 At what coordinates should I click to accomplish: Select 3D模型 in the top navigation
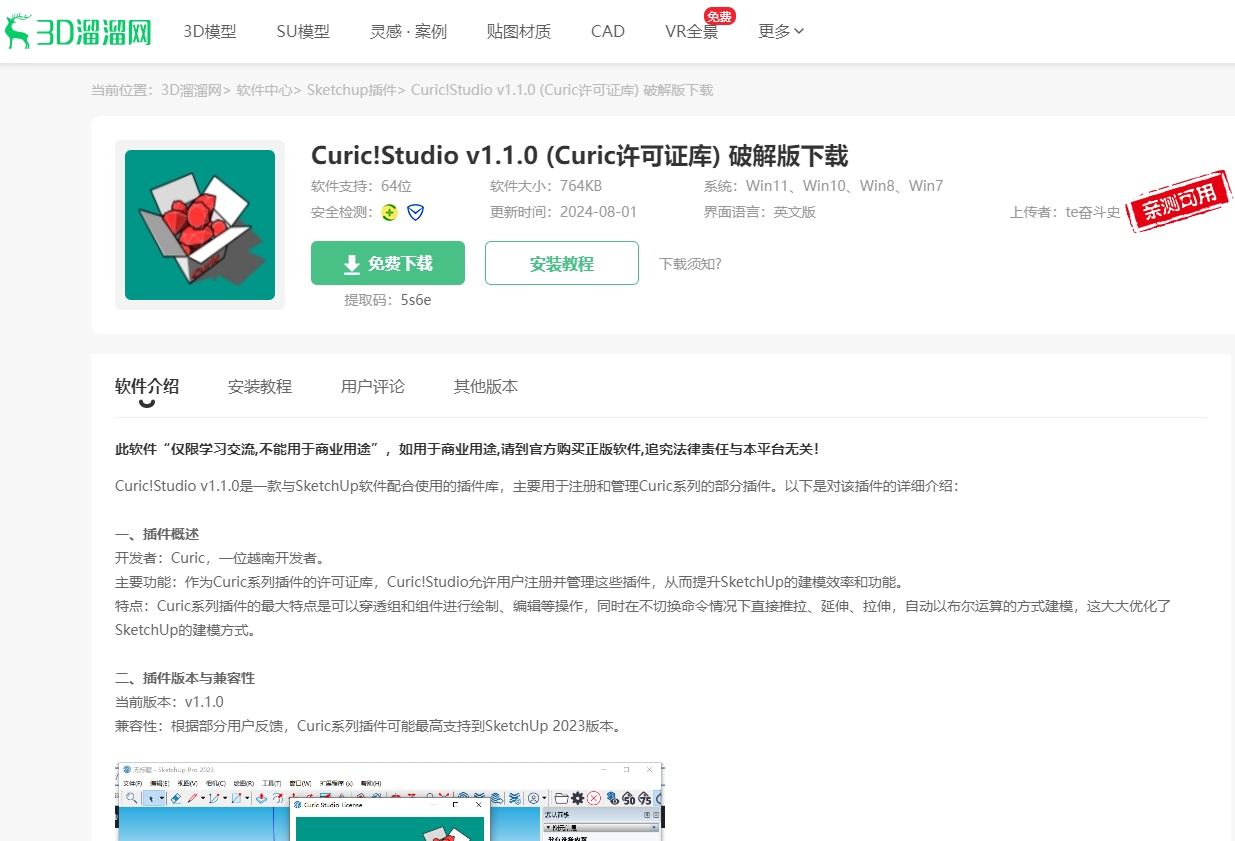(209, 31)
